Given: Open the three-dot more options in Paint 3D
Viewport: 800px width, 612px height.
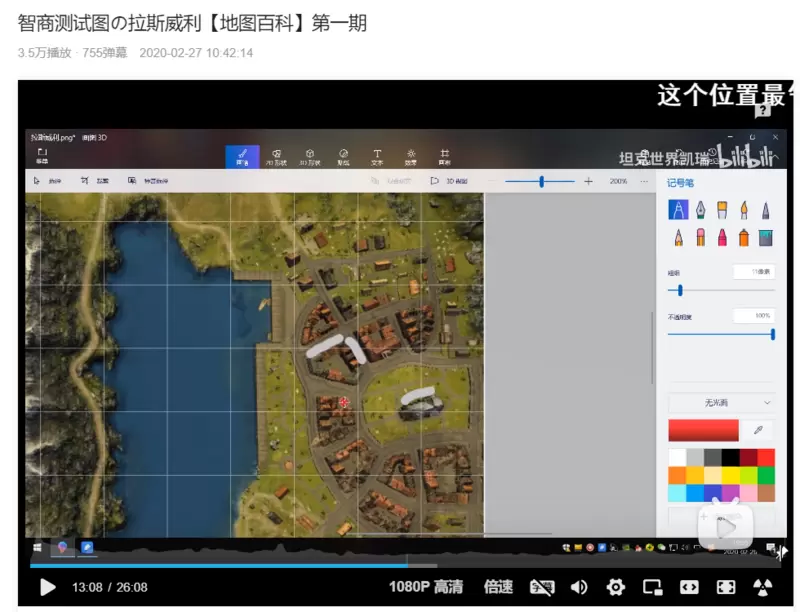Looking at the screenshot, I should click(644, 181).
